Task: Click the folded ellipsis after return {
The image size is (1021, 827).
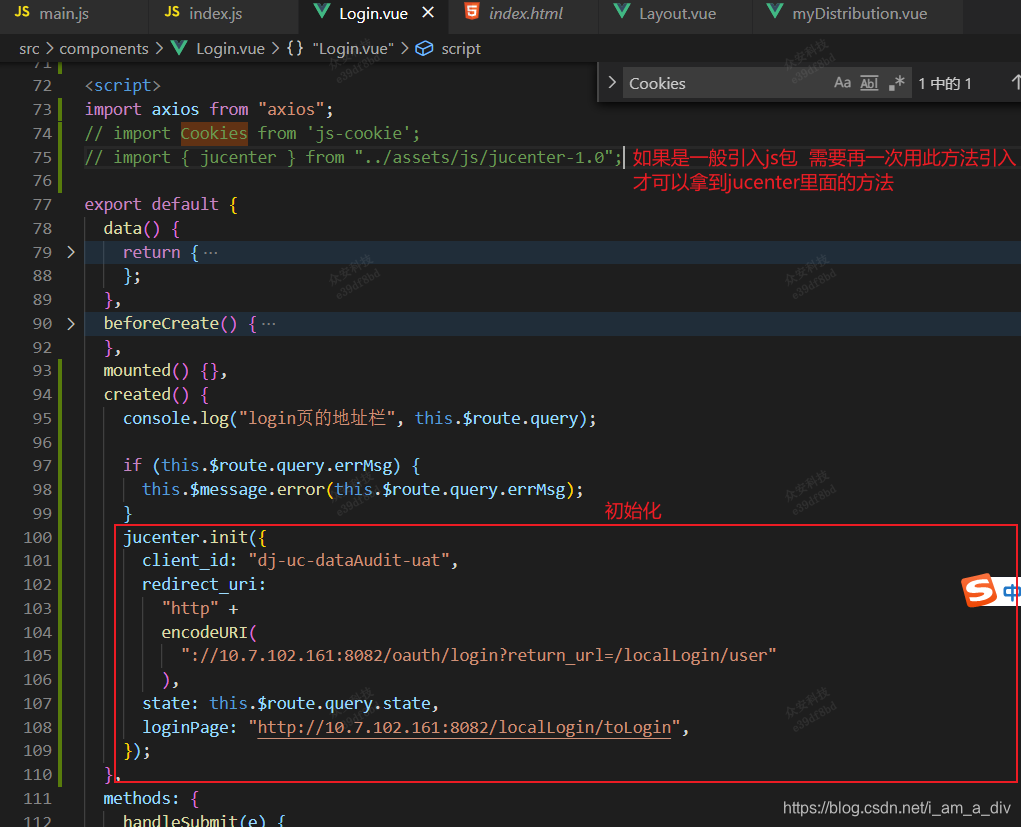Action: point(210,253)
